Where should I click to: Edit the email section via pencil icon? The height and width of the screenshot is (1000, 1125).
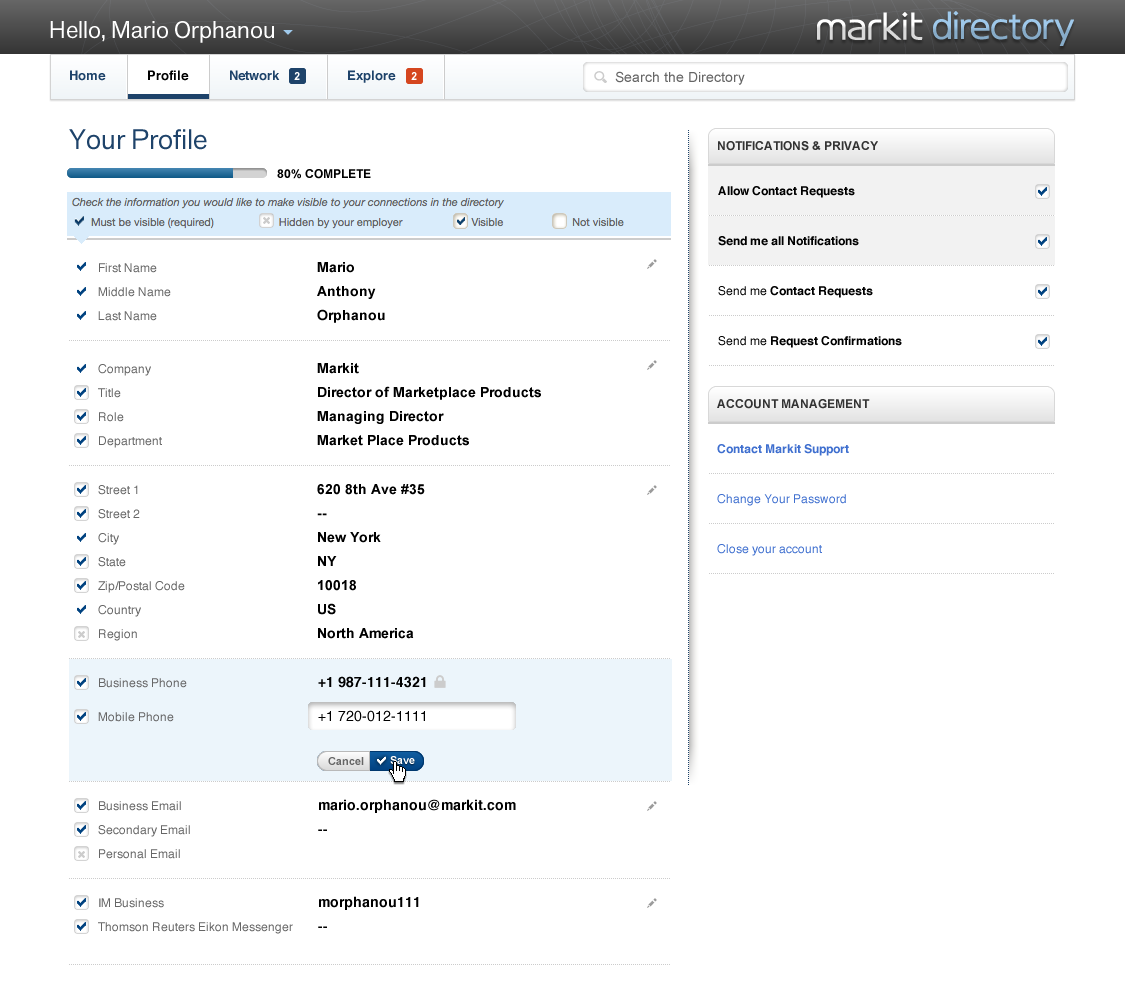tap(652, 805)
